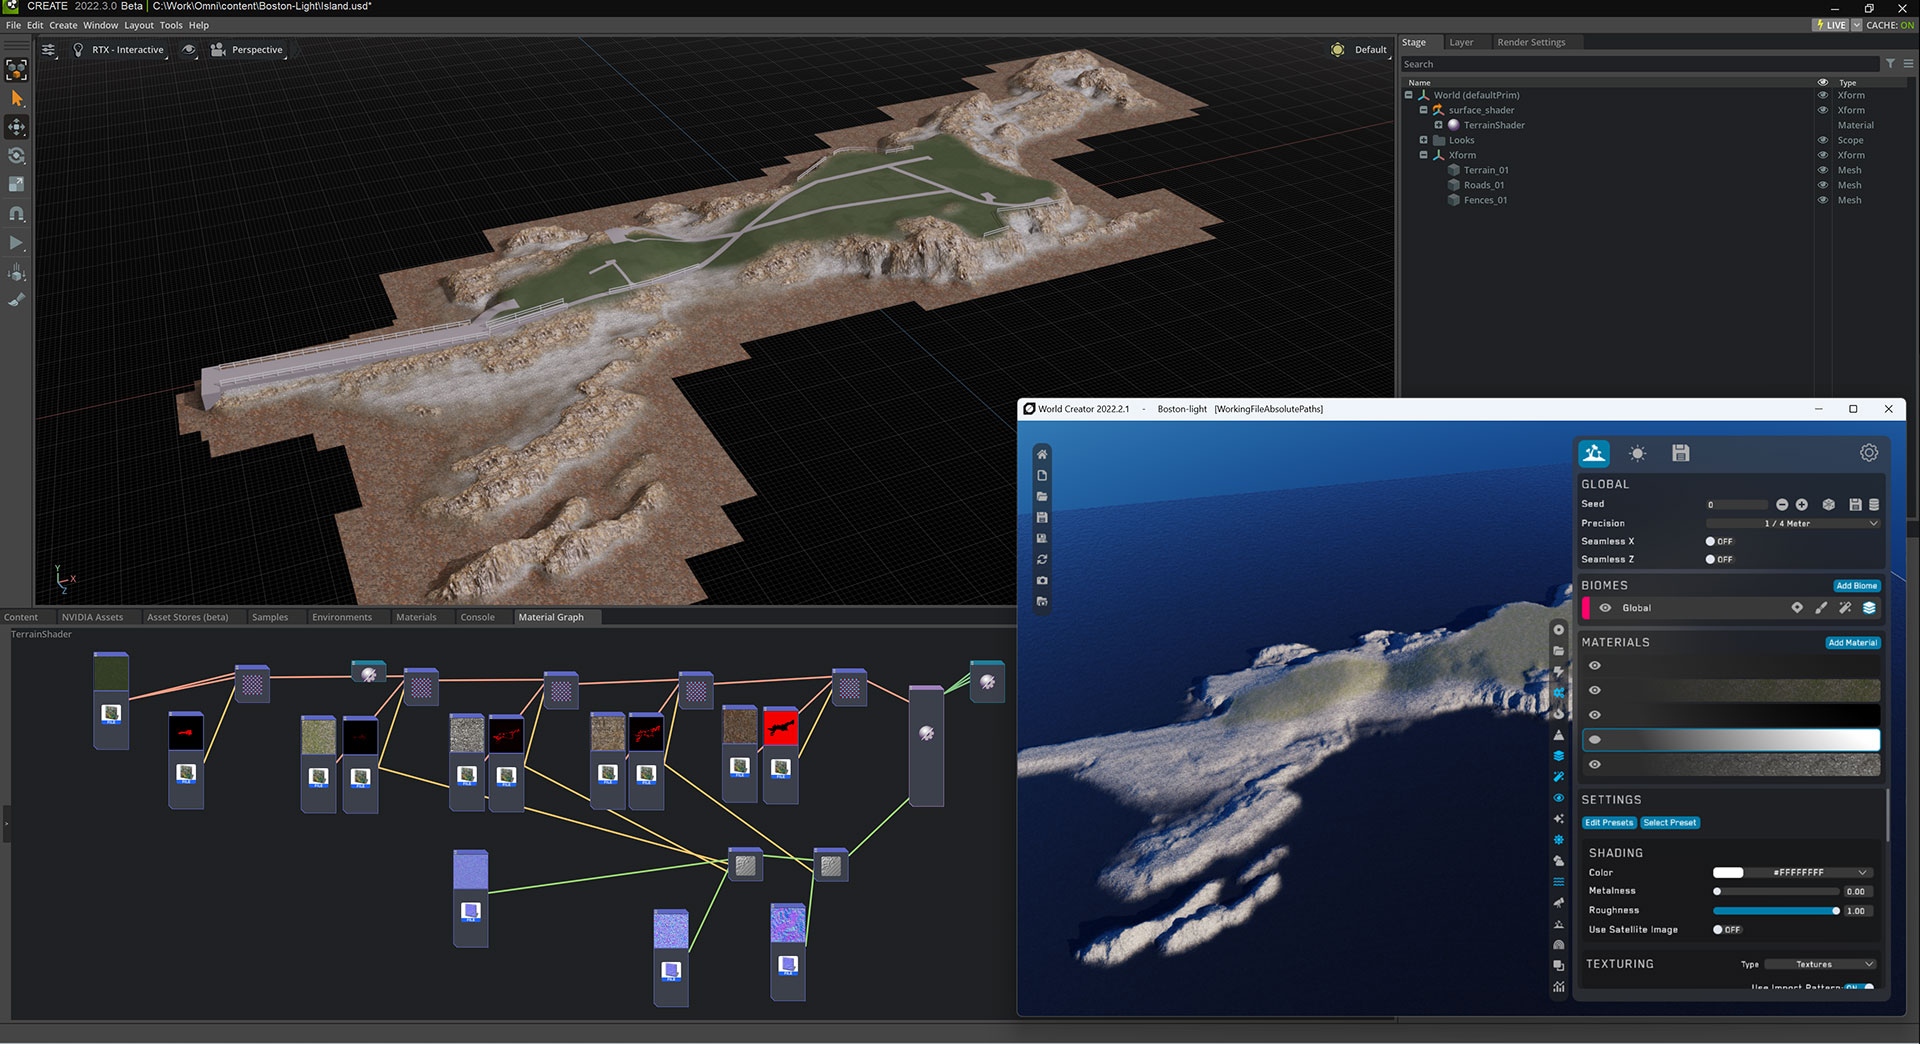Click the Edit Presets button
The width and height of the screenshot is (1920, 1044).
pos(1609,822)
